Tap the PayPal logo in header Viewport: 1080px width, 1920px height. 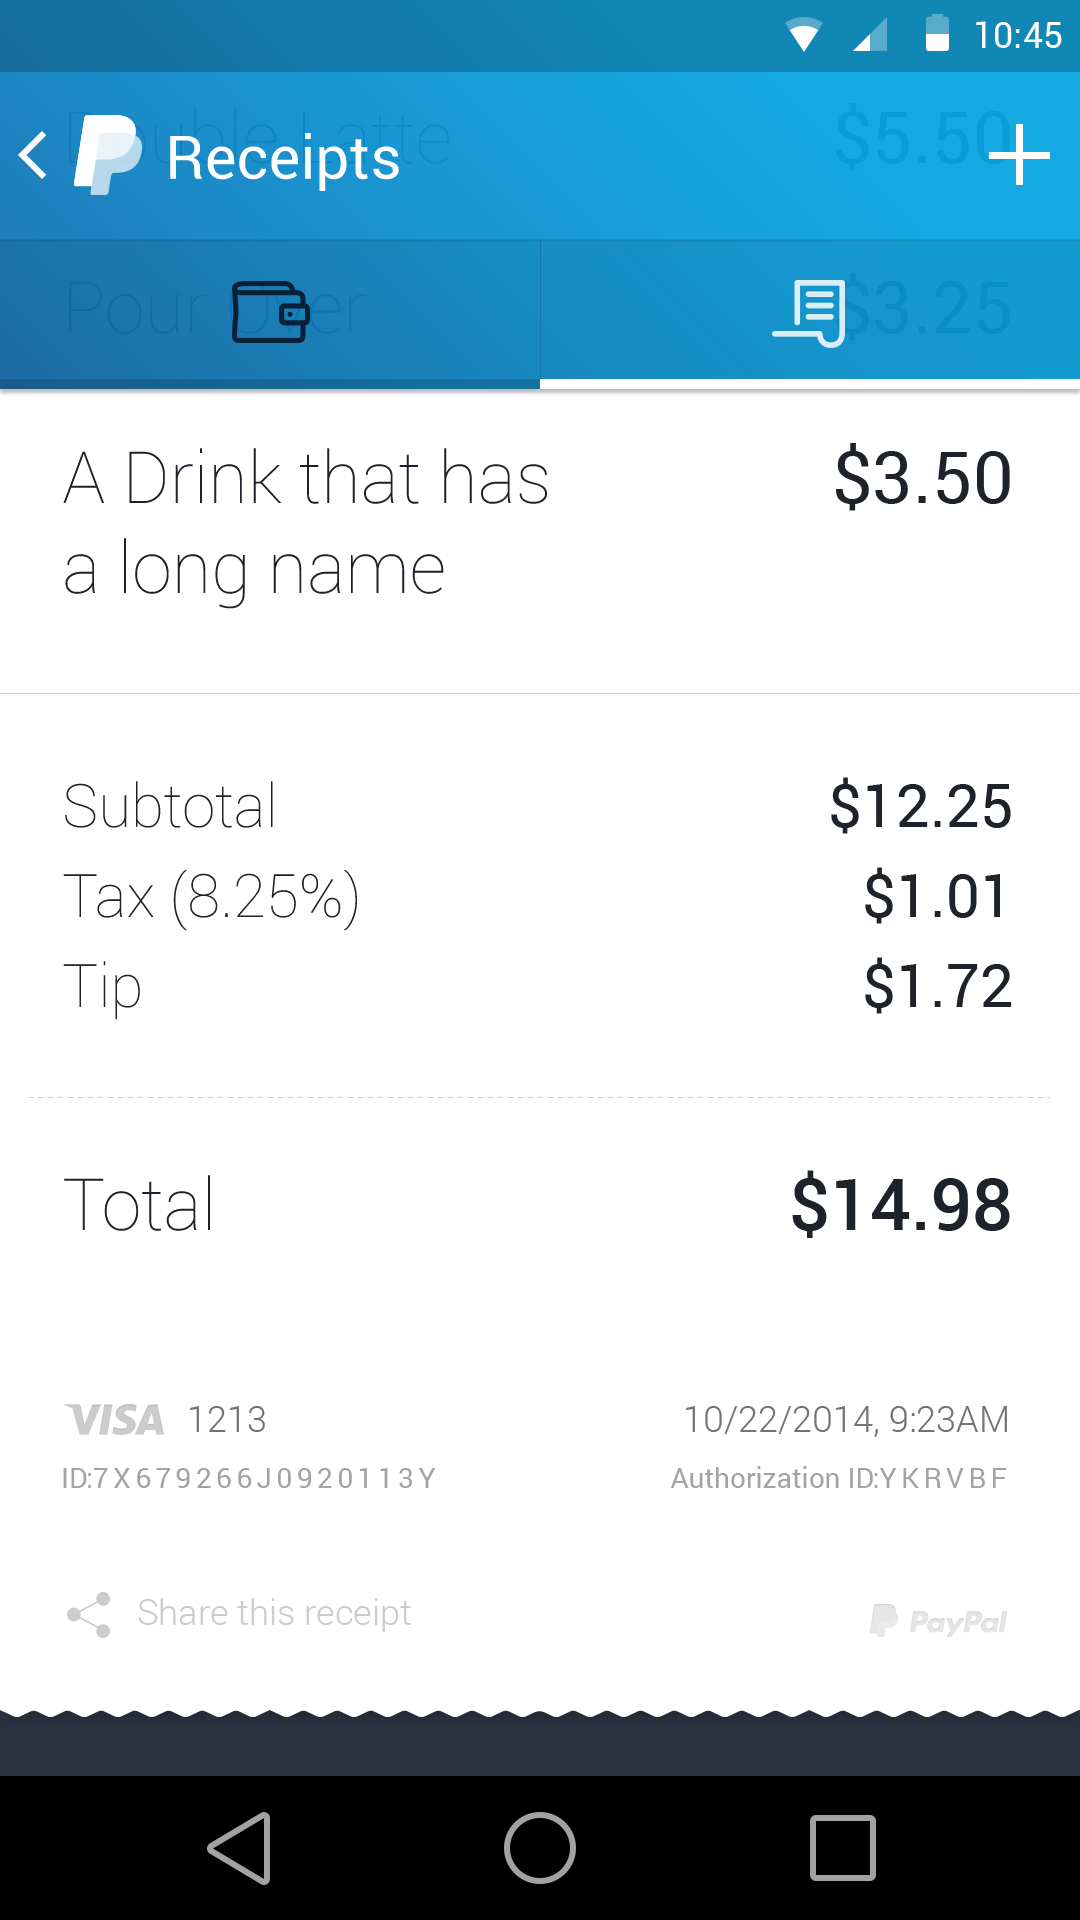tap(107, 156)
